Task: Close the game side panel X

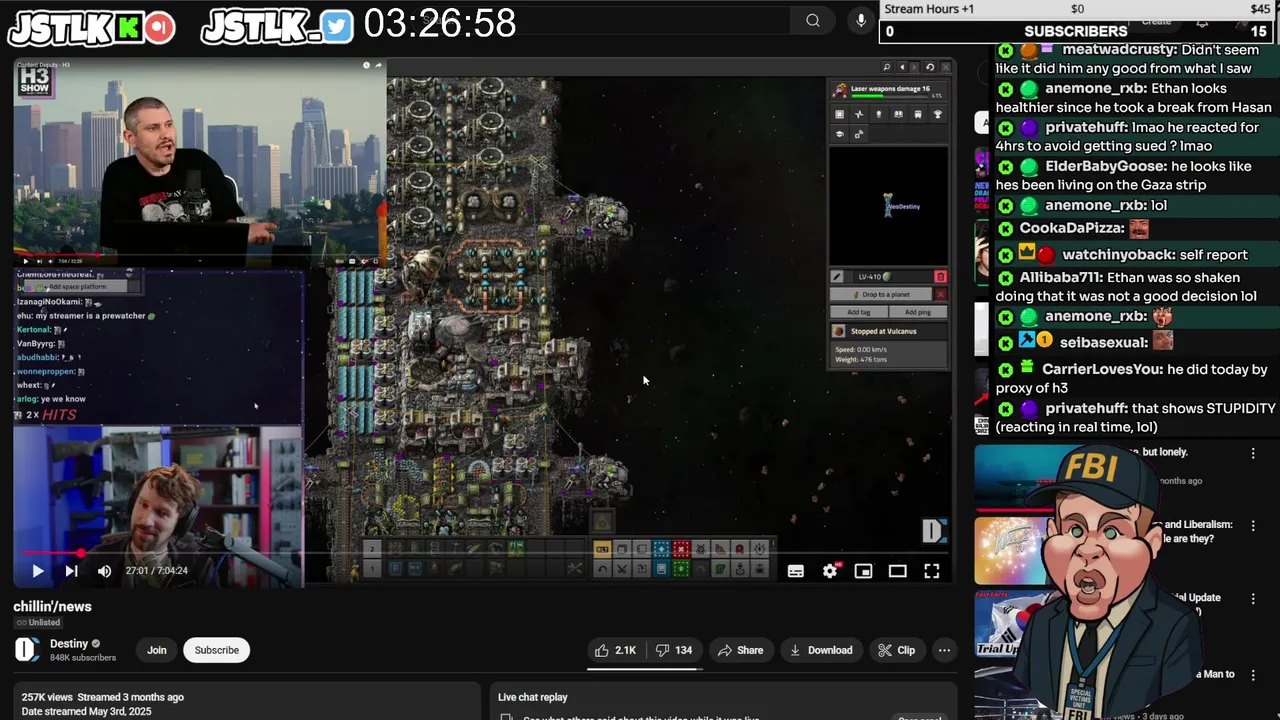Action: [945, 66]
